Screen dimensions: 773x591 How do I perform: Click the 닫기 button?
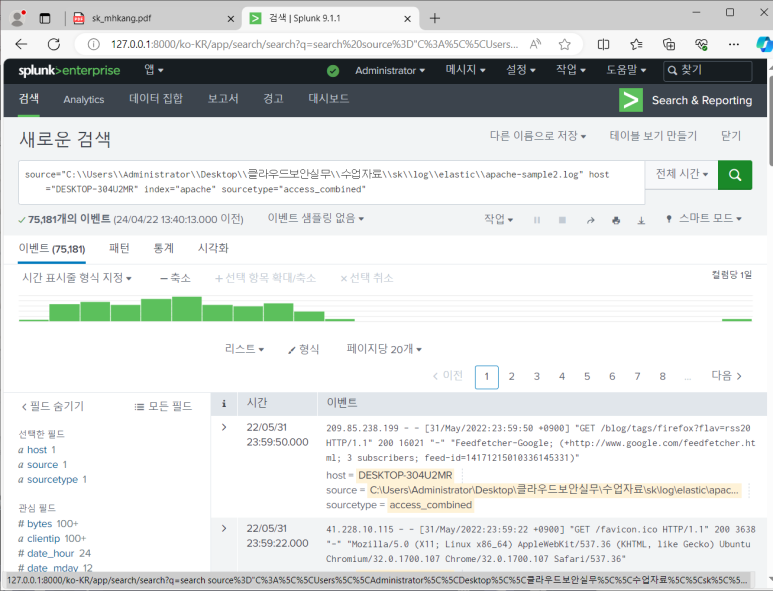pos(731,136)
